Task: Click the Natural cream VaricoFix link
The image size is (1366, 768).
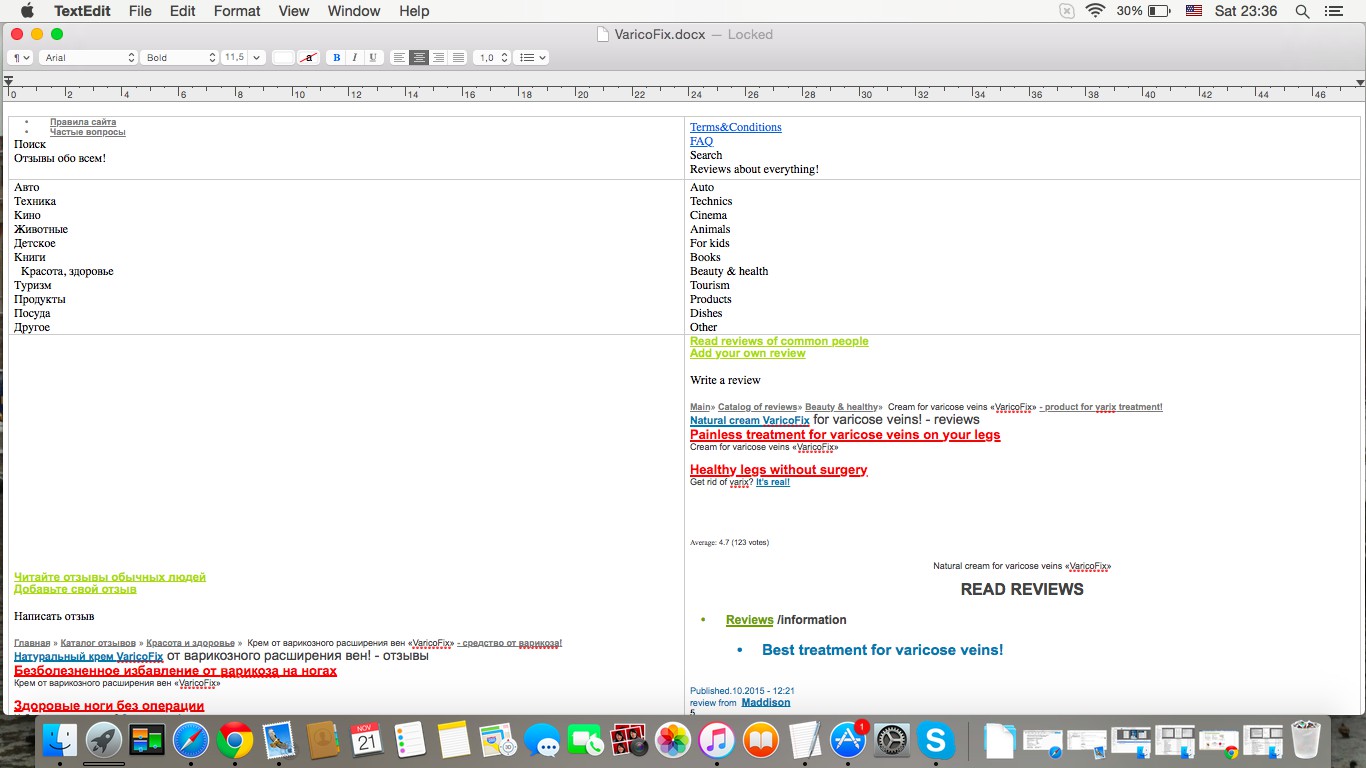Action: point(750,421)
